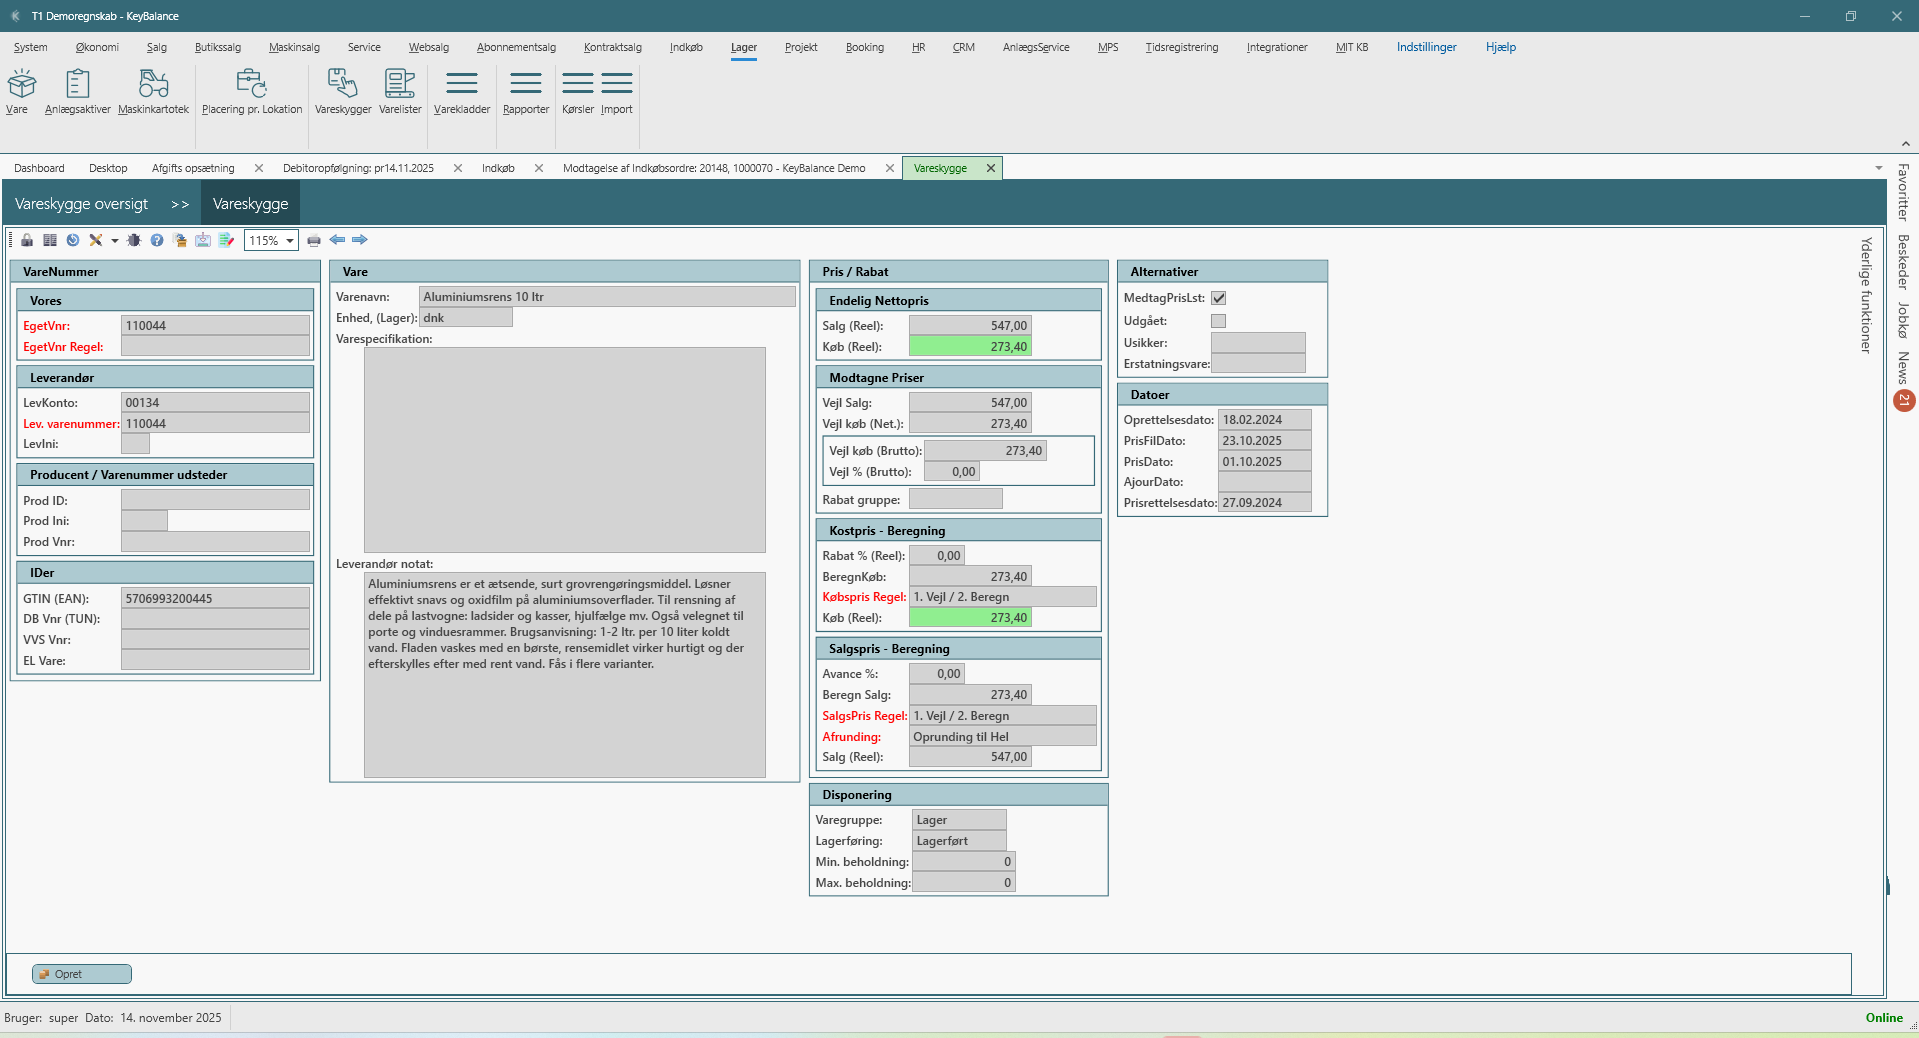Open Placering pr. Lokation ribbon icon
Image resolution: width=1919 pixels, height=1038 pixels.
(x=251, y=92)
